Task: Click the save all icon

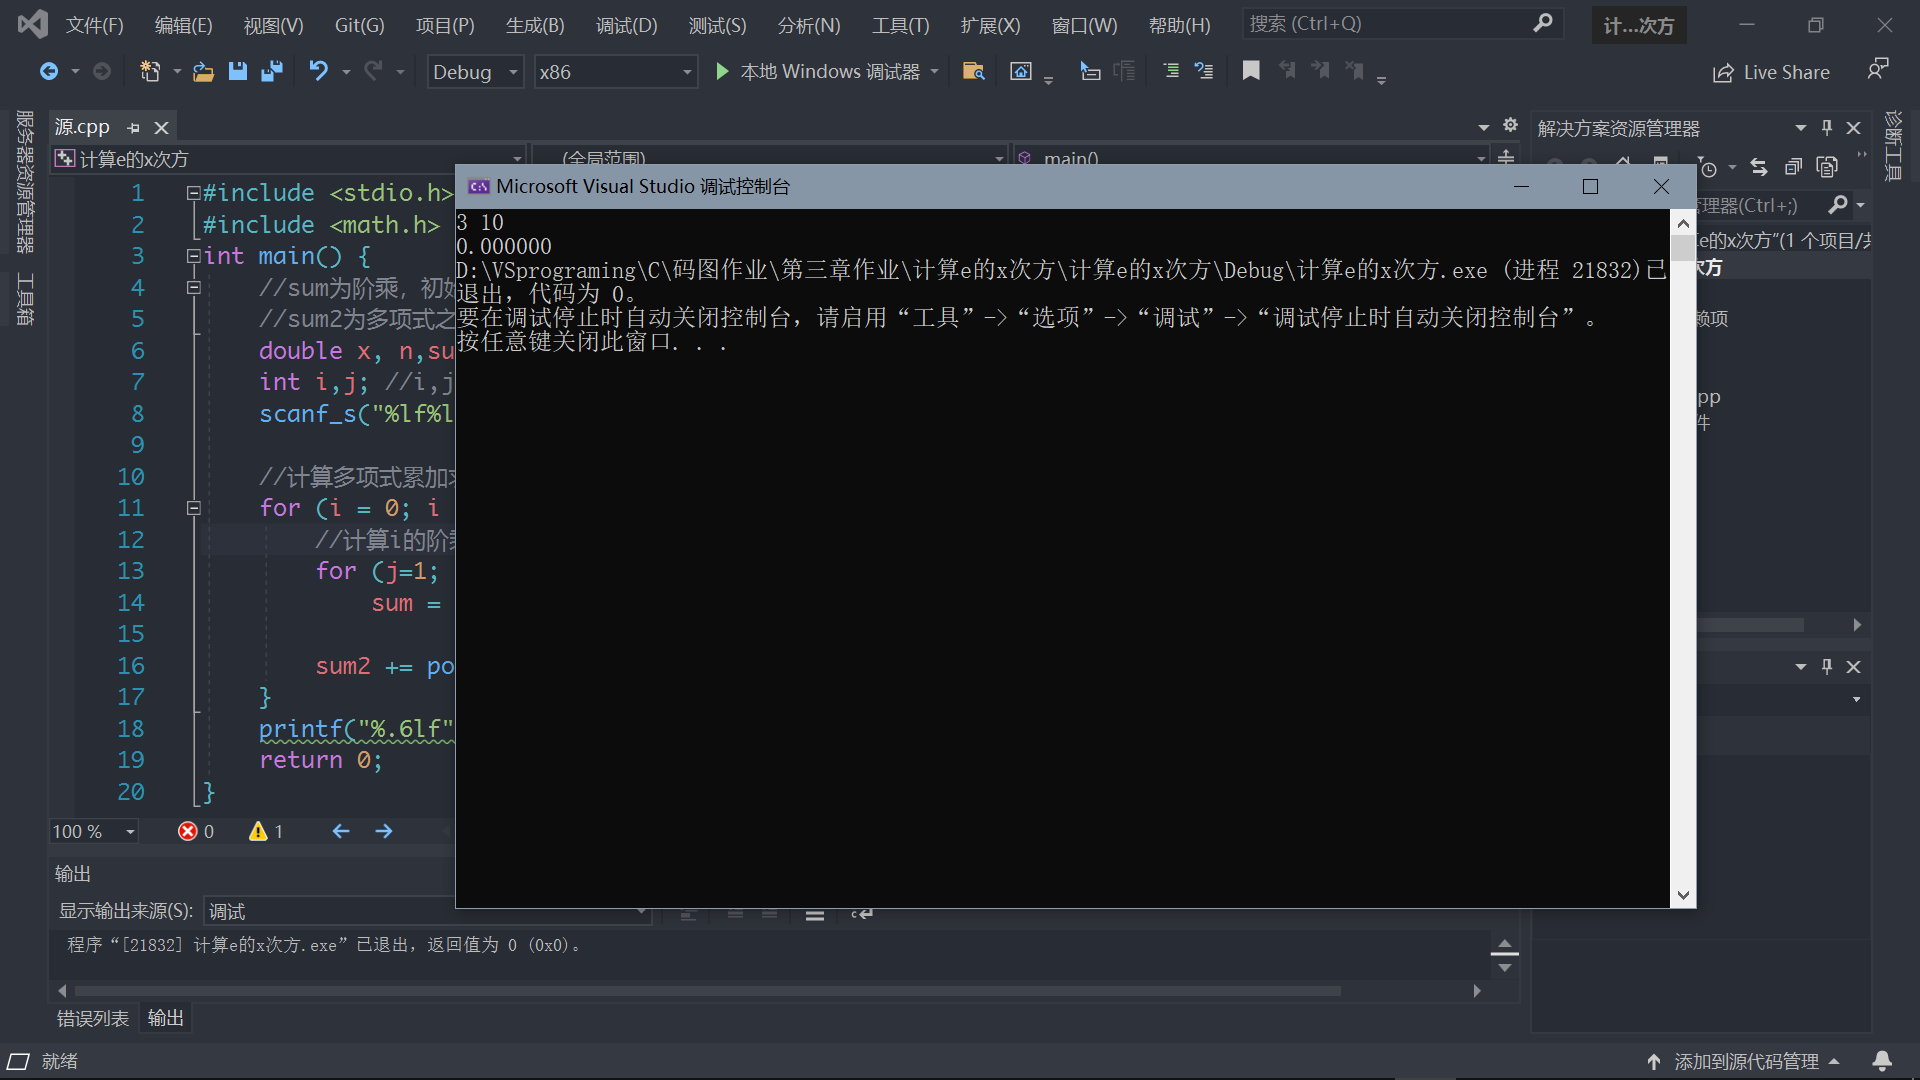Action: (271, 71)
